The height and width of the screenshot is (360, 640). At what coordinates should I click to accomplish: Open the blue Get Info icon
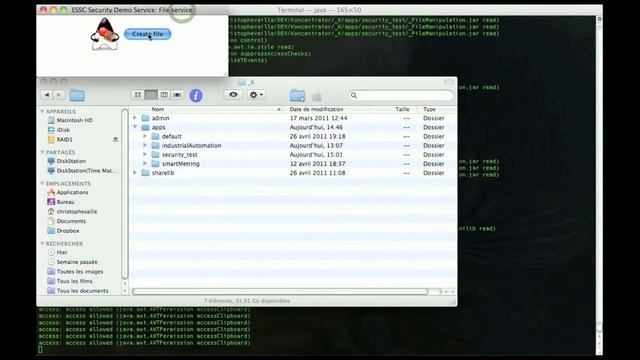point(196,96)
